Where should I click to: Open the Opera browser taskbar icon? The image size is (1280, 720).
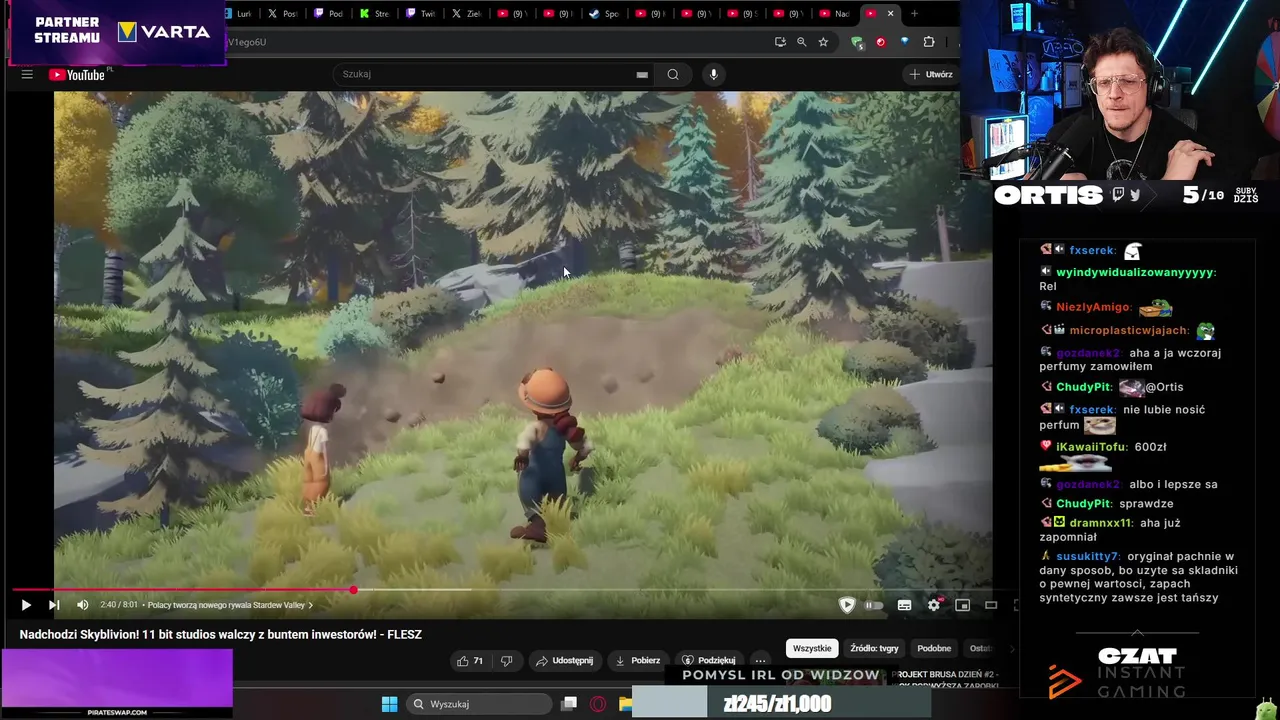coord(598,704)
